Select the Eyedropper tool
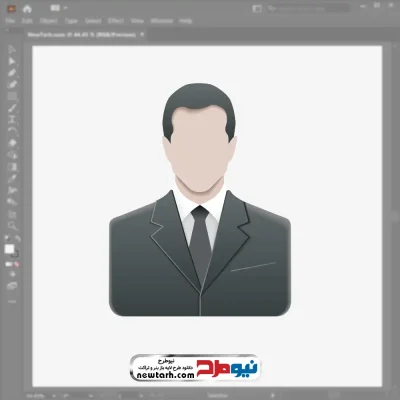Viewport: 400px width, 400px height. [12, 179]
